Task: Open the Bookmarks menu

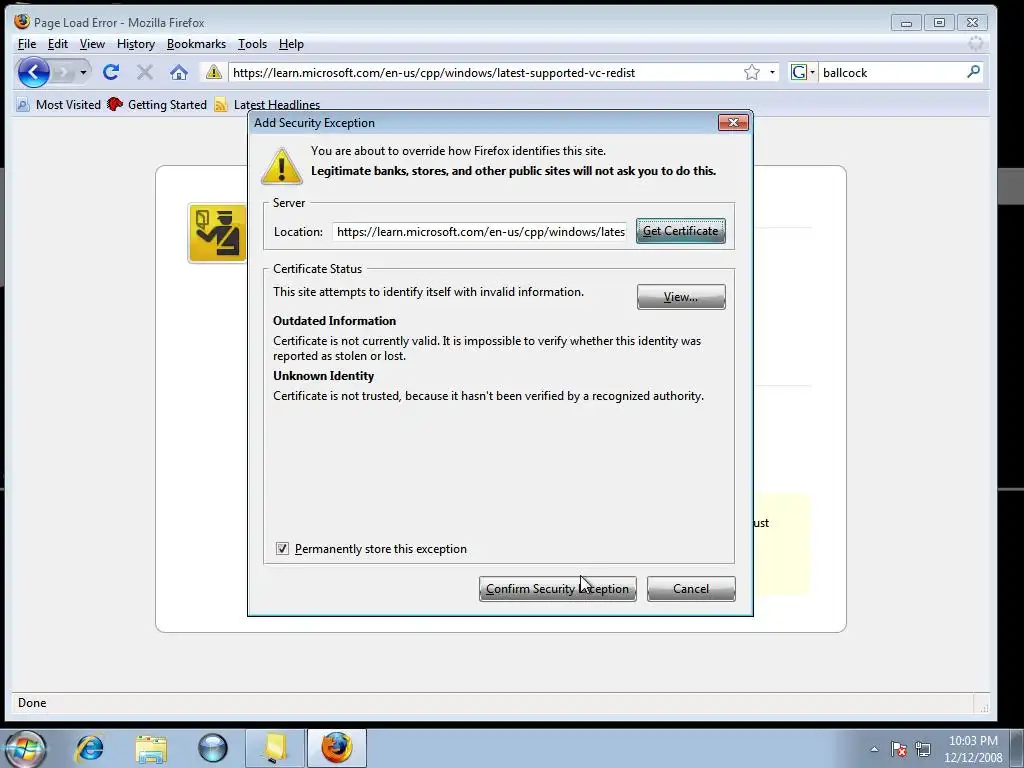Action: point(196,44)
